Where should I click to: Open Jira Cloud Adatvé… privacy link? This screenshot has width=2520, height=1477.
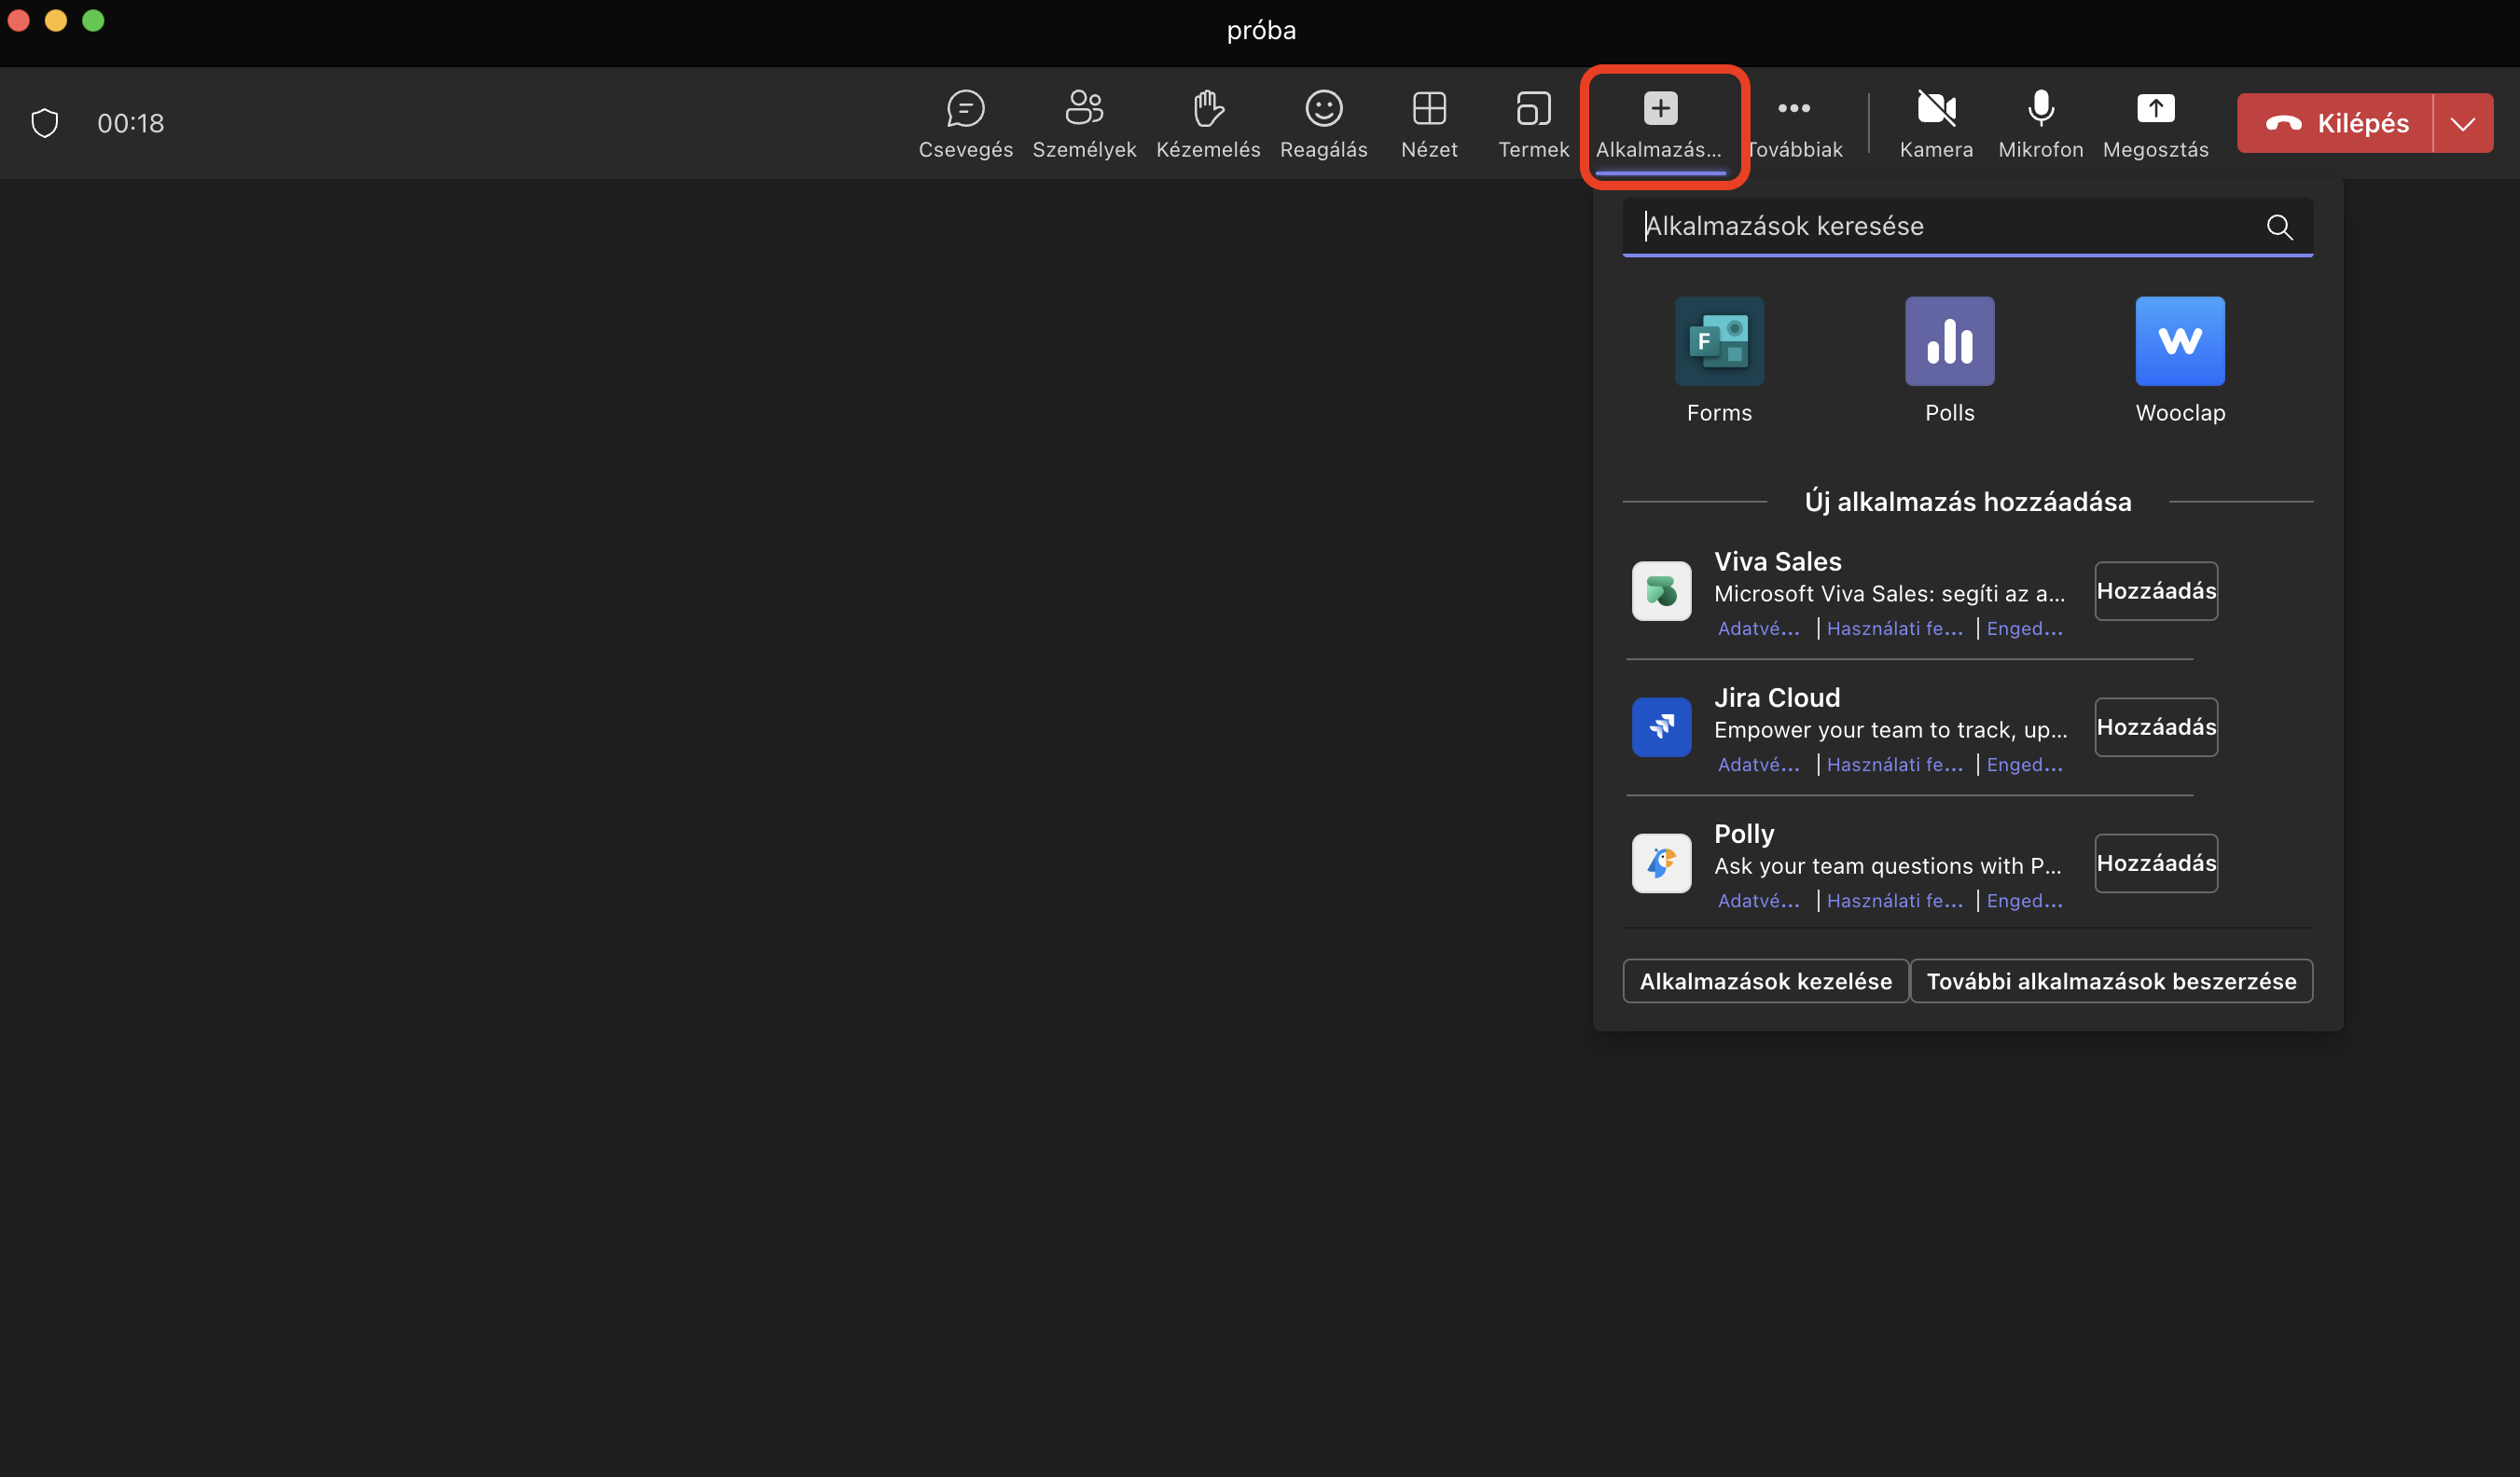(x=1758, y=764)
